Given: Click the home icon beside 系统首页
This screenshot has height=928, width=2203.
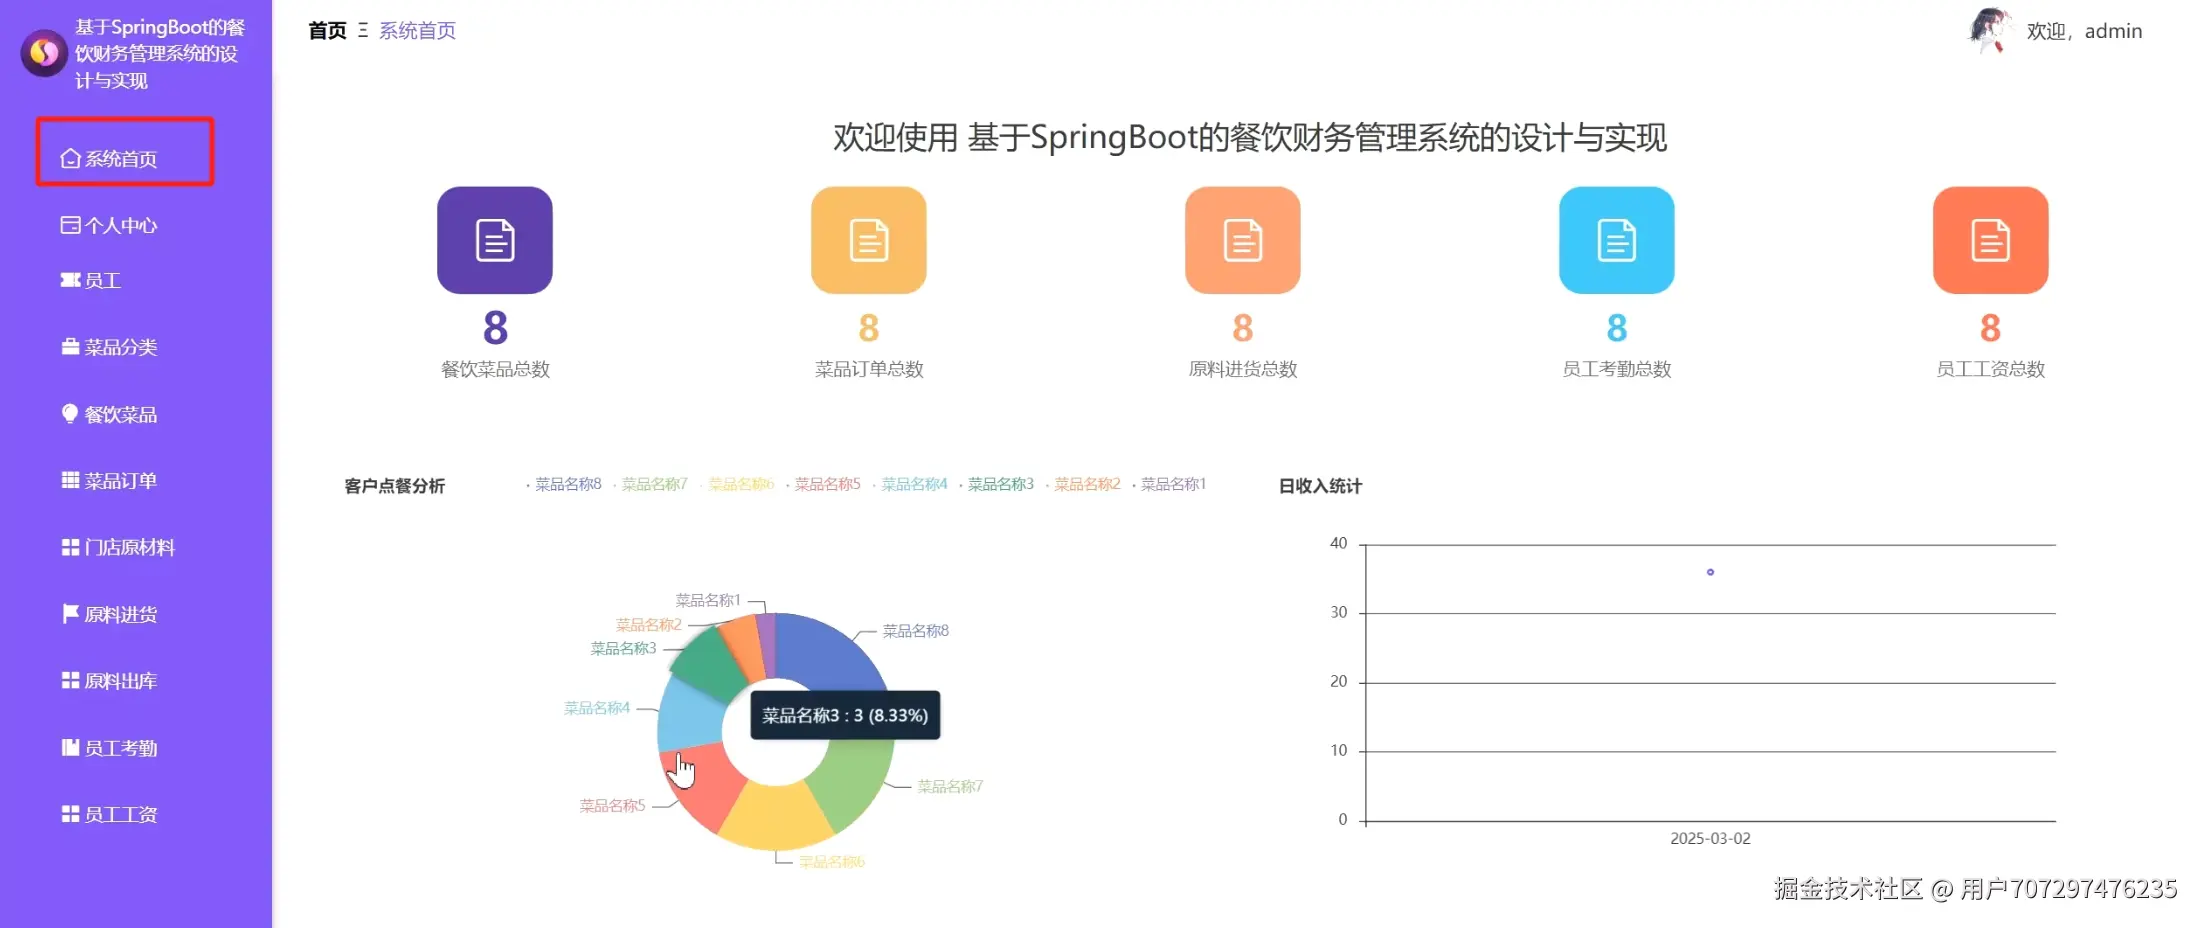Looking at the screenshot, I should (x=70, y=158).
